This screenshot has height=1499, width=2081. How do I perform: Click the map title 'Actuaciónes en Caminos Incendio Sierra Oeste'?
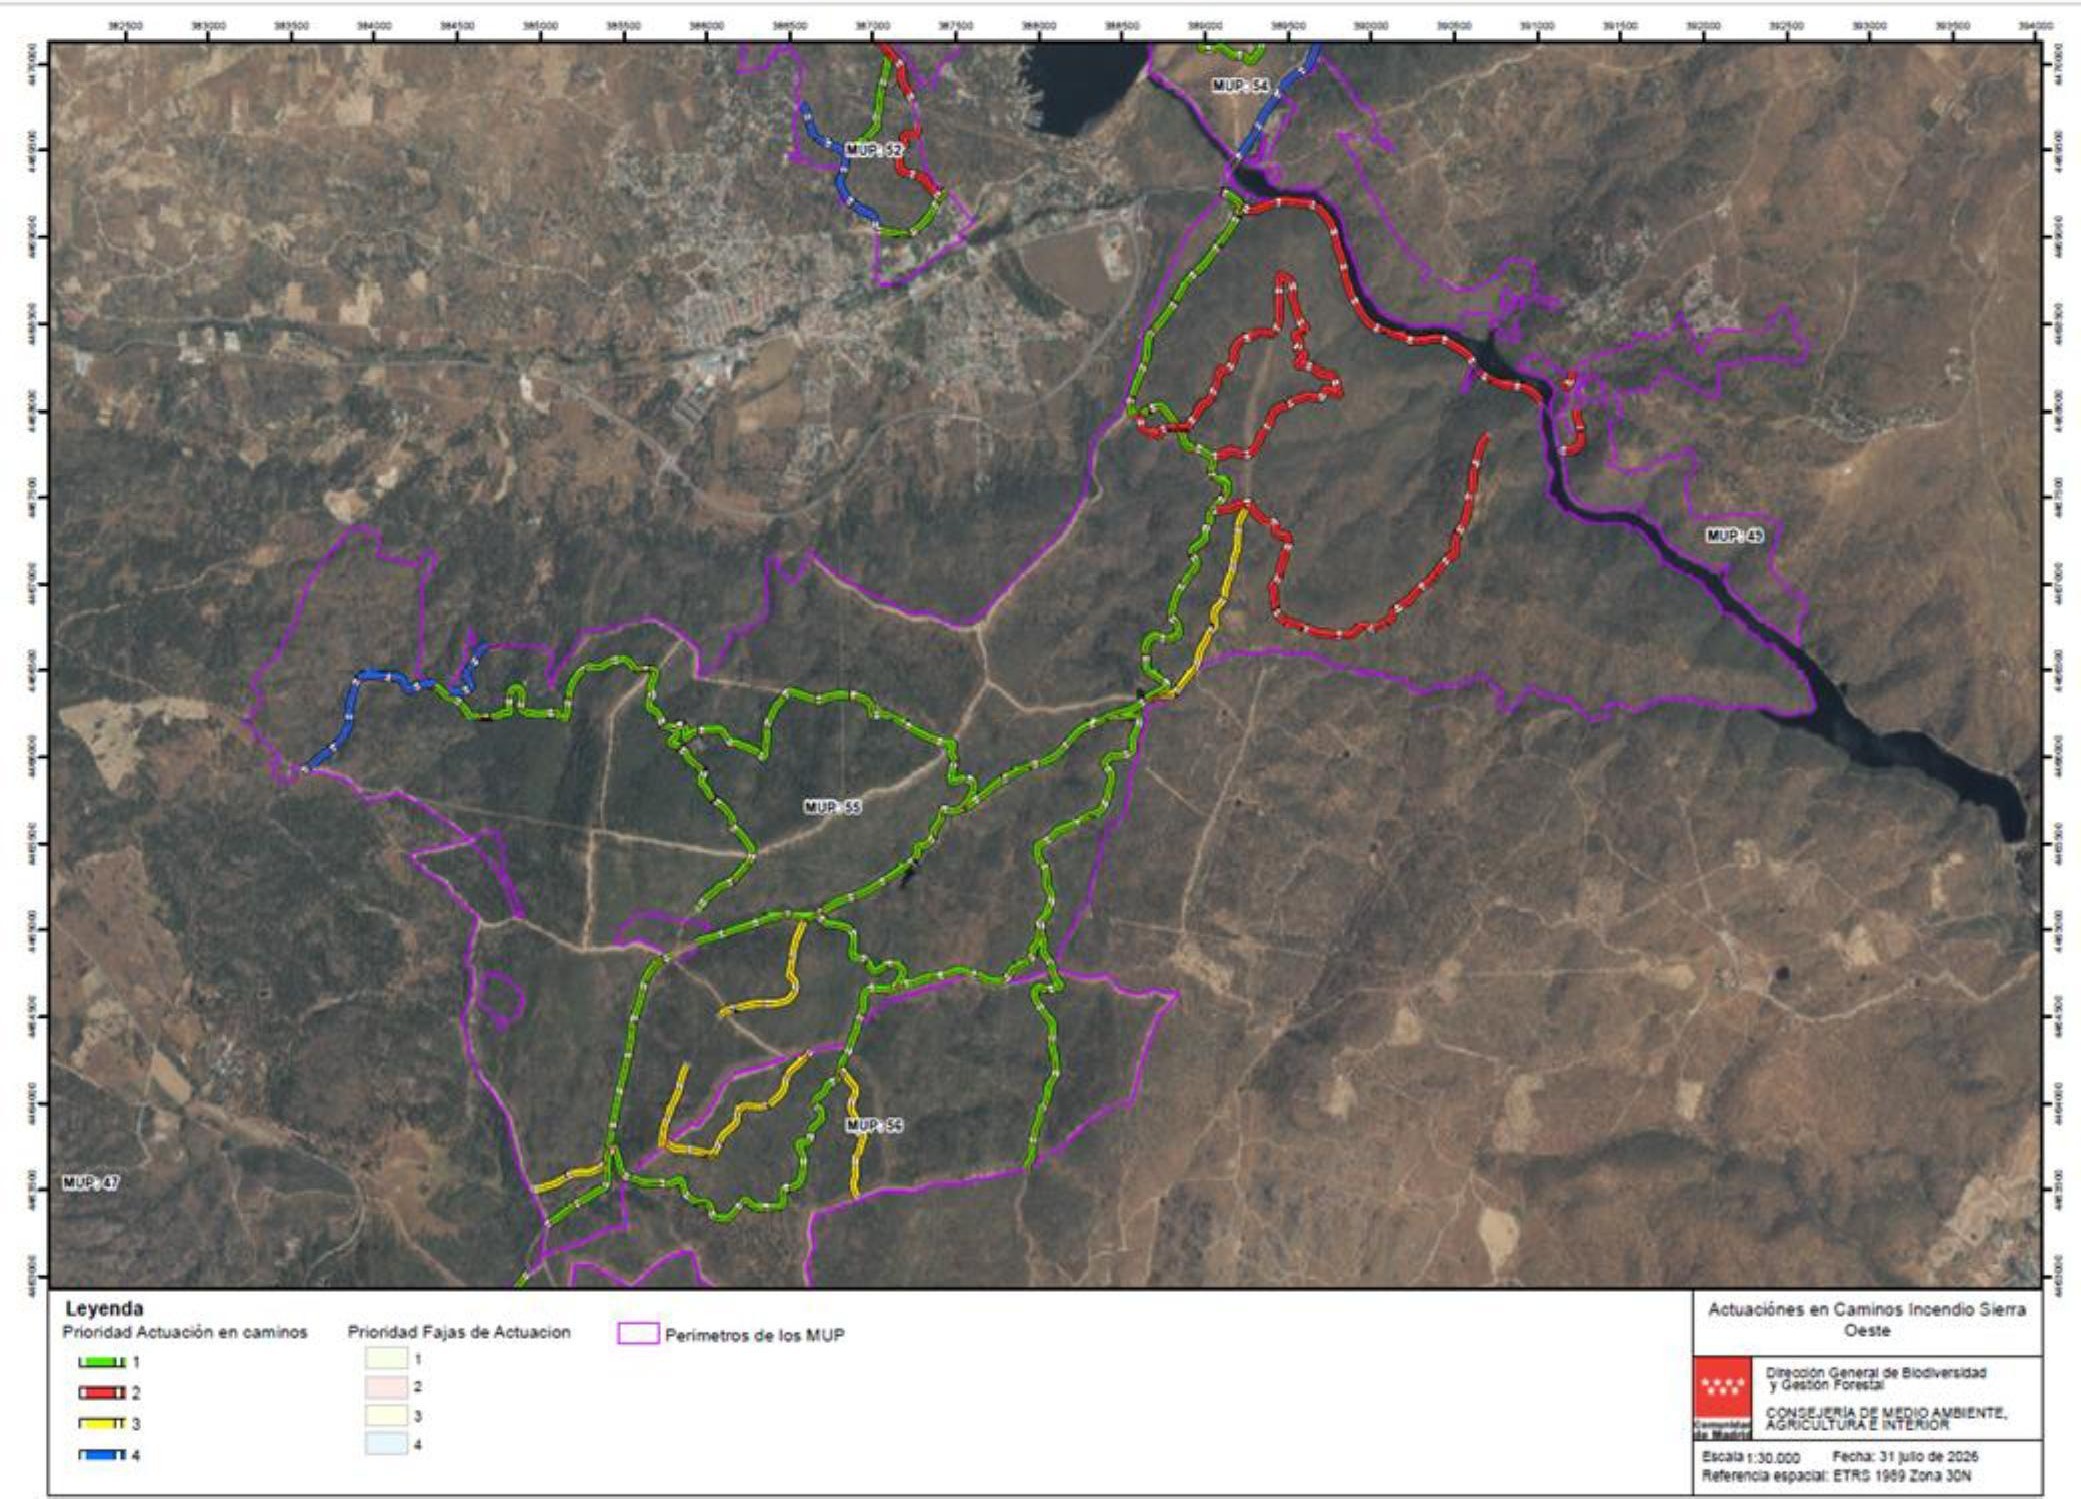click(1867, 1320)
